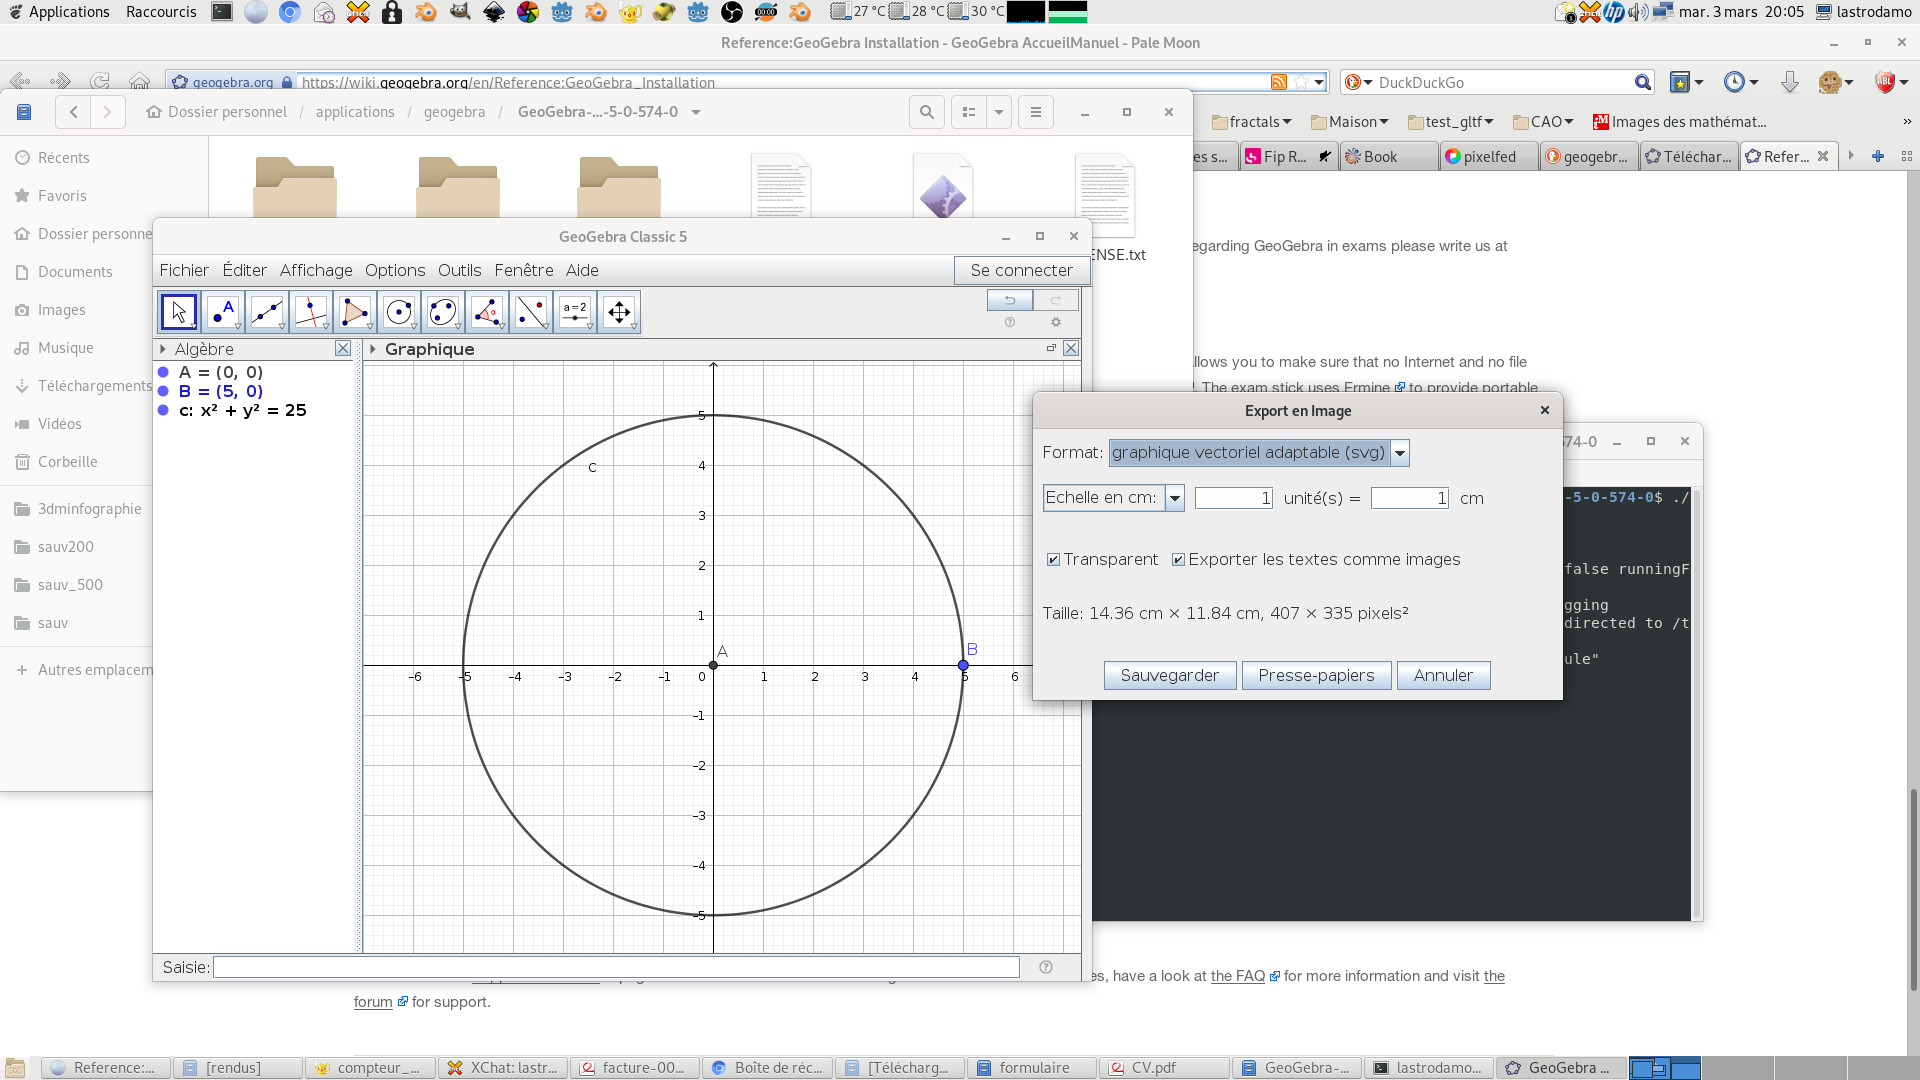
Task: Expand the Graphique style bar triangle
Action: pyautogui.click(x=373, y=349)
